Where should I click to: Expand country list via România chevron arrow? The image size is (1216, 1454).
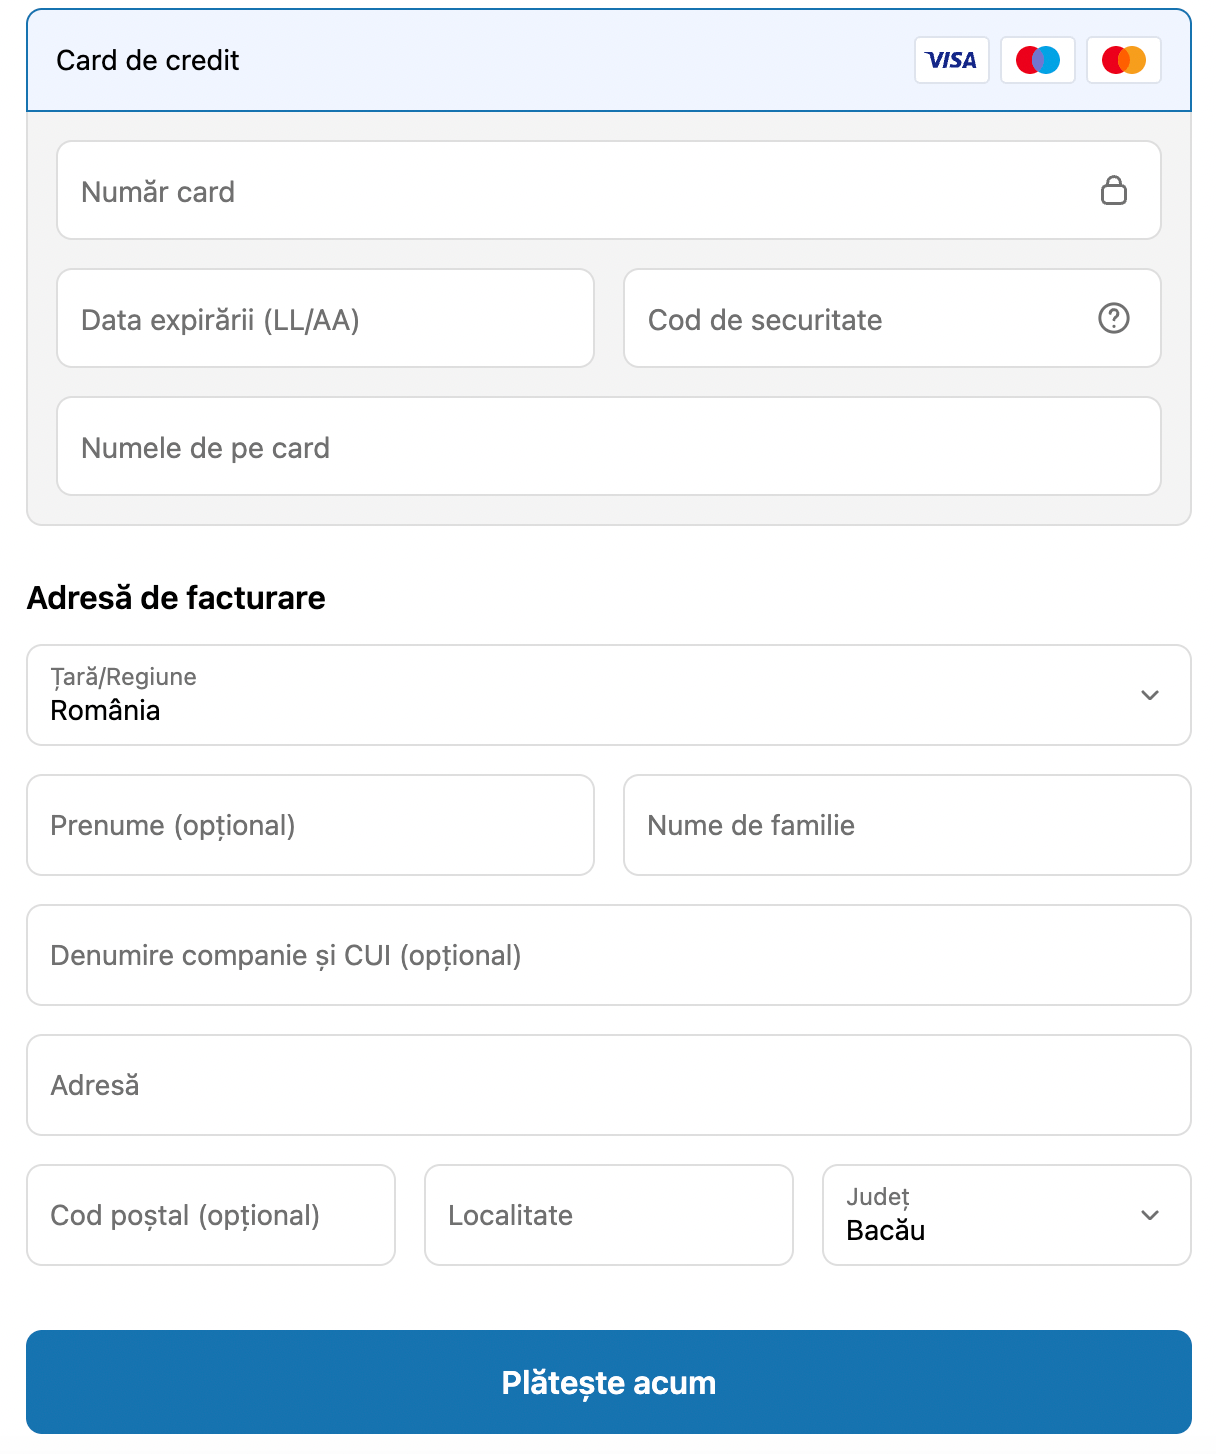click(x=1150, y=695)
